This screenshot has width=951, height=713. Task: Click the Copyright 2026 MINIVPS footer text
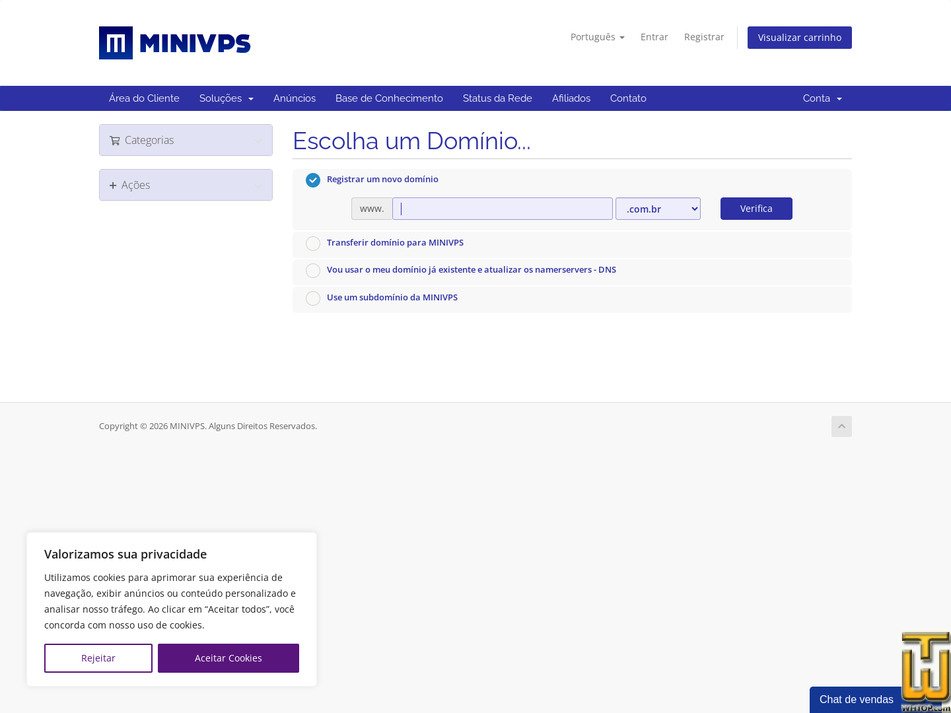207,426
